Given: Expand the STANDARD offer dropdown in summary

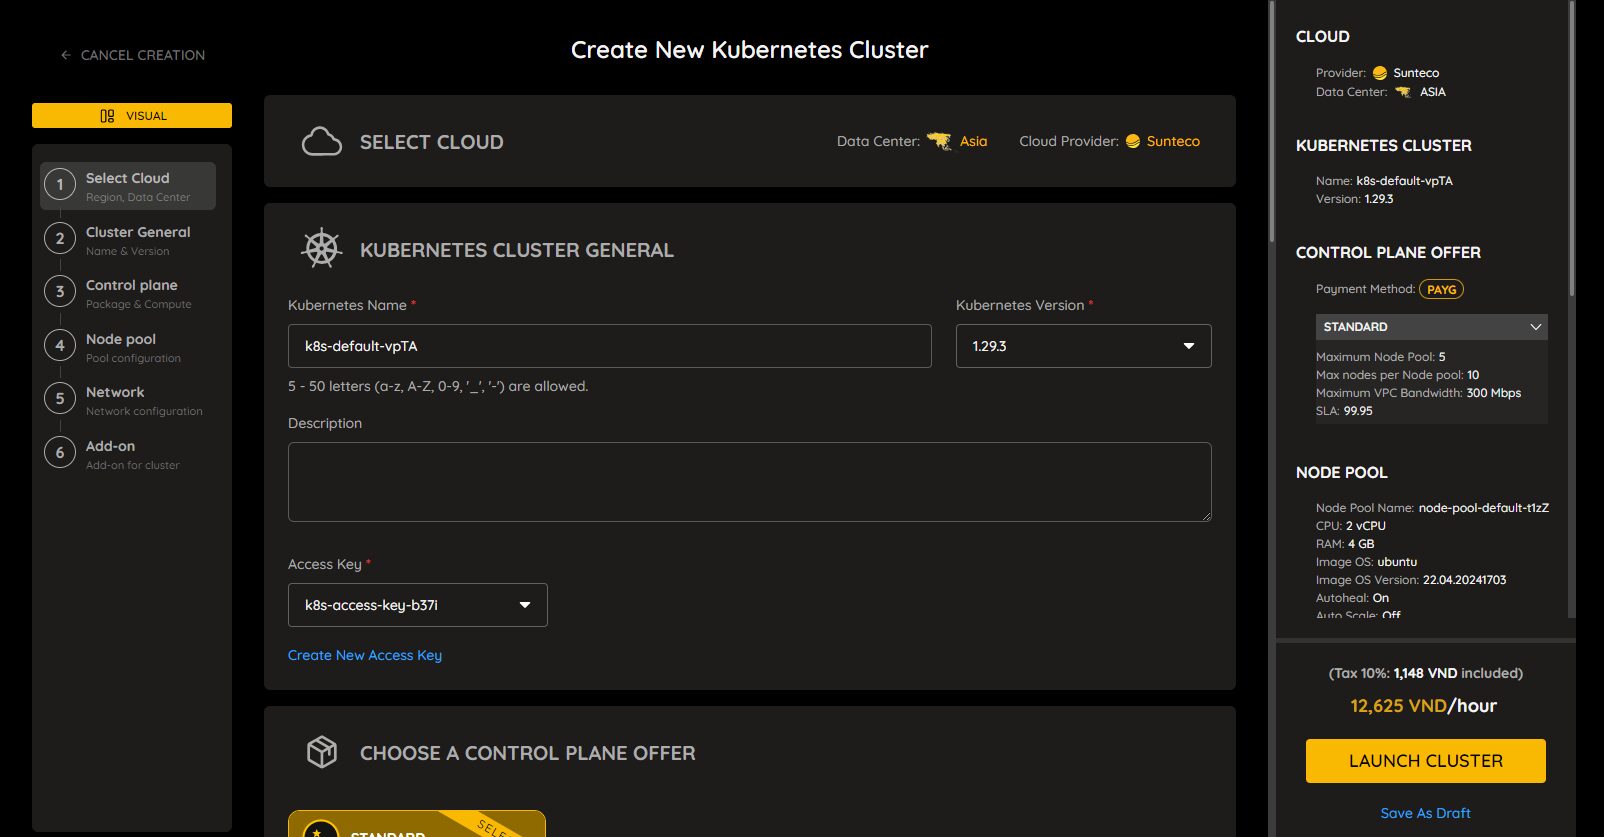Looking at the screenshot, I should pyautogui.click(x=1431, y=327).
